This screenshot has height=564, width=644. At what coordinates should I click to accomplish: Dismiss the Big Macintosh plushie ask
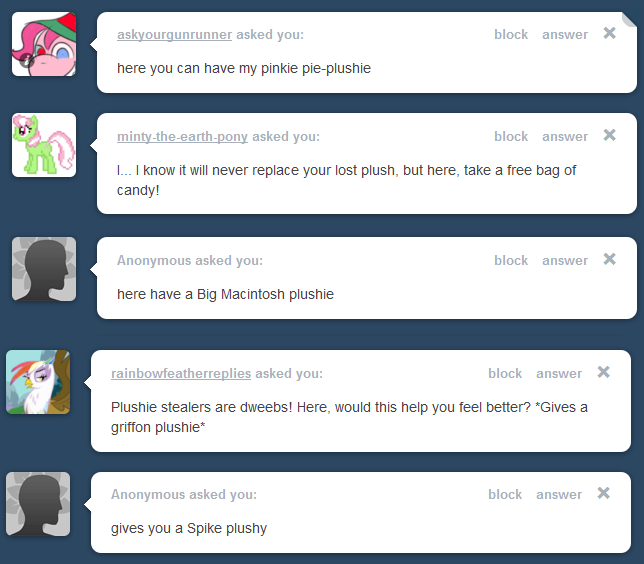point(610,259)
